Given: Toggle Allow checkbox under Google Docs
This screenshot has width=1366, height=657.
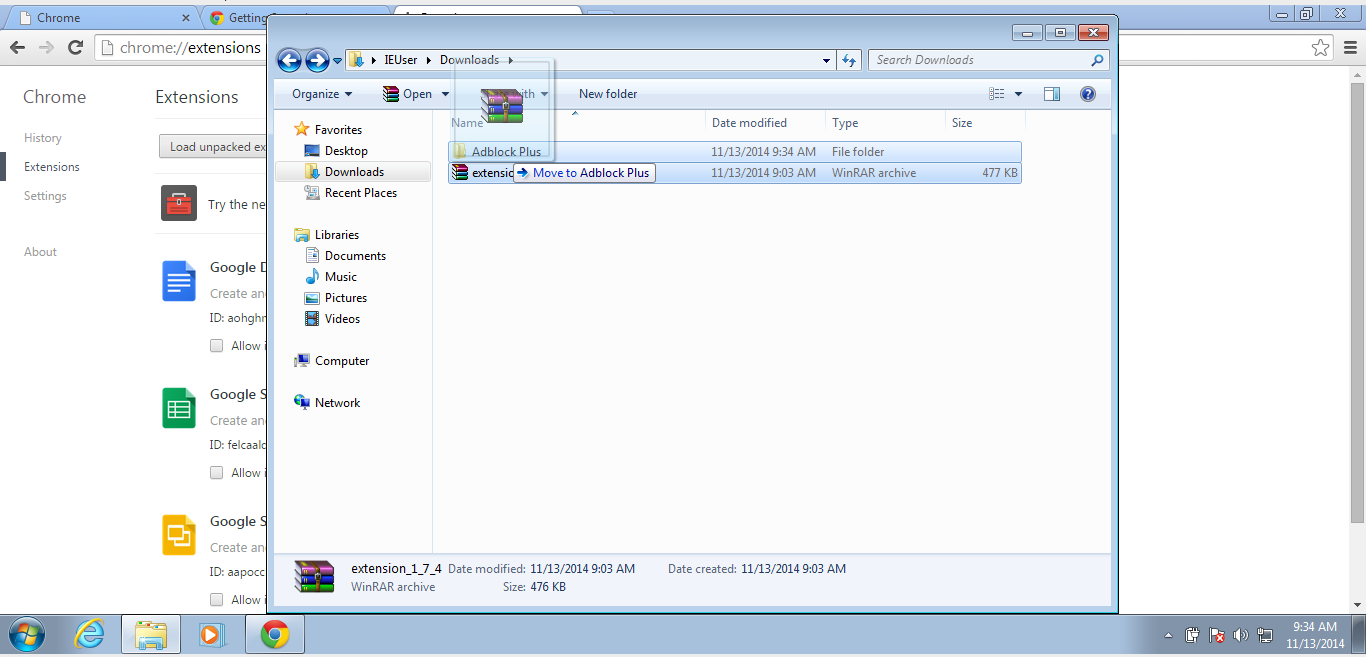Looking at the screenshot, I should 216,346.
